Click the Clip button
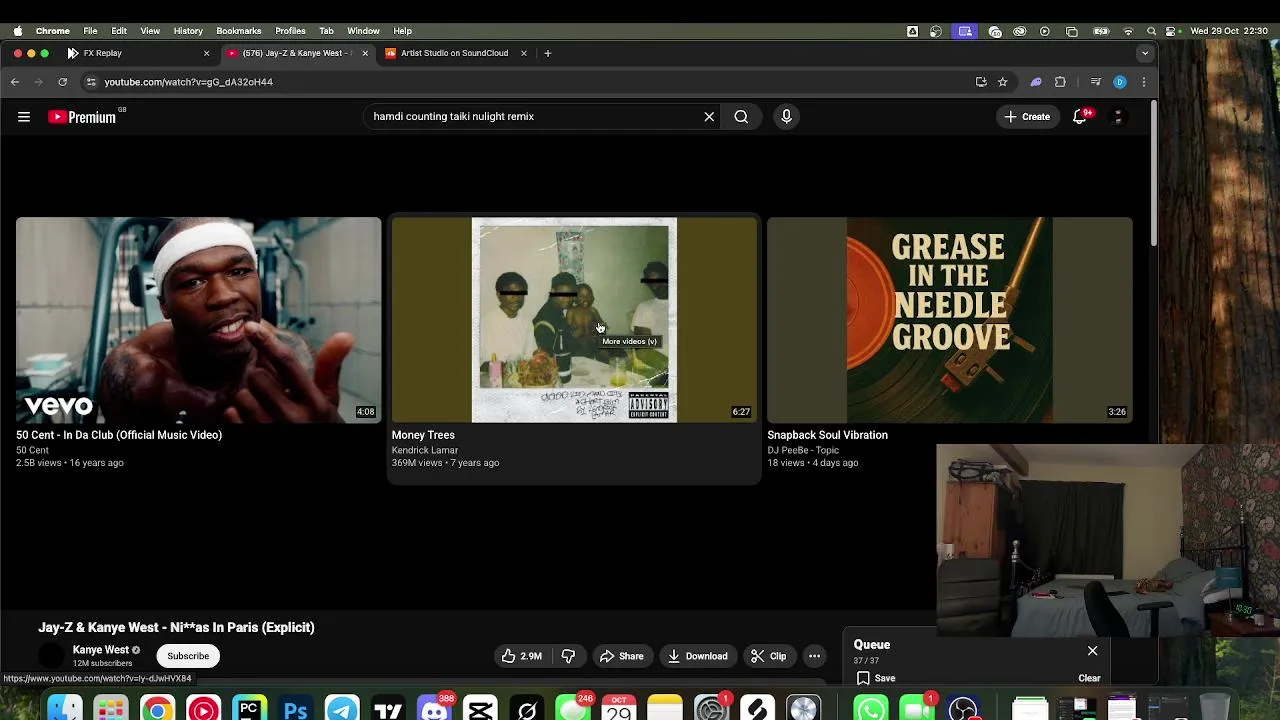The height and width of the screenshot is (720, 1280). [768, 656]
